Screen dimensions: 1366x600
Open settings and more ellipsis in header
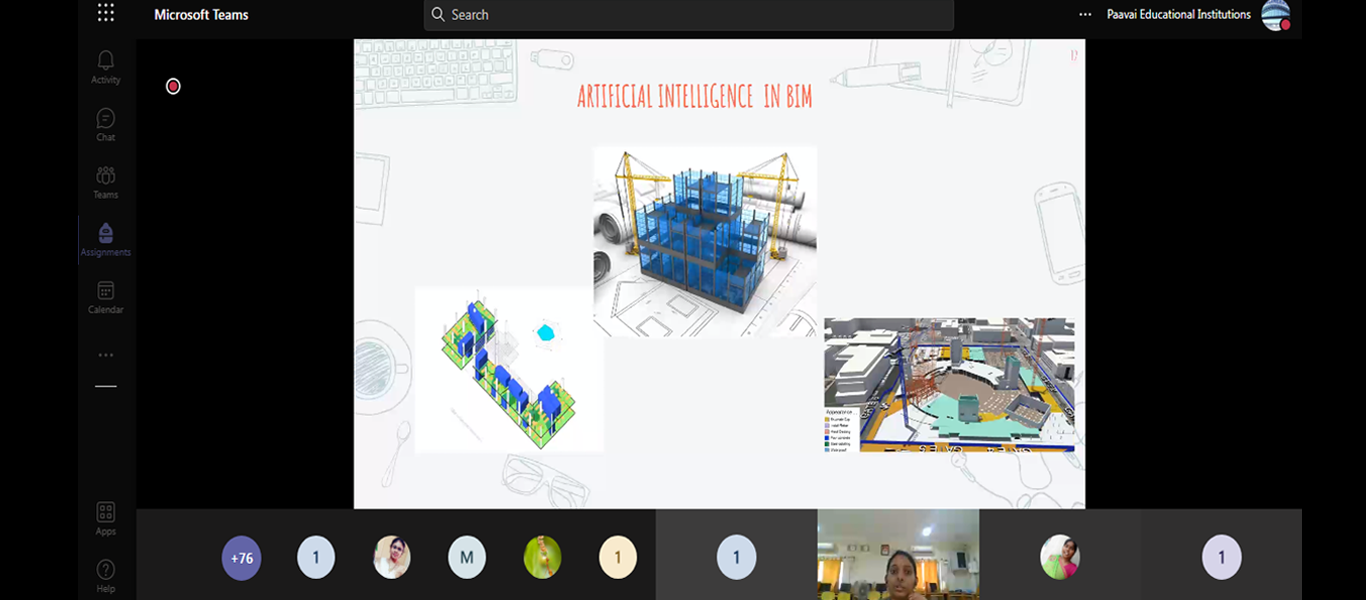1085,15
